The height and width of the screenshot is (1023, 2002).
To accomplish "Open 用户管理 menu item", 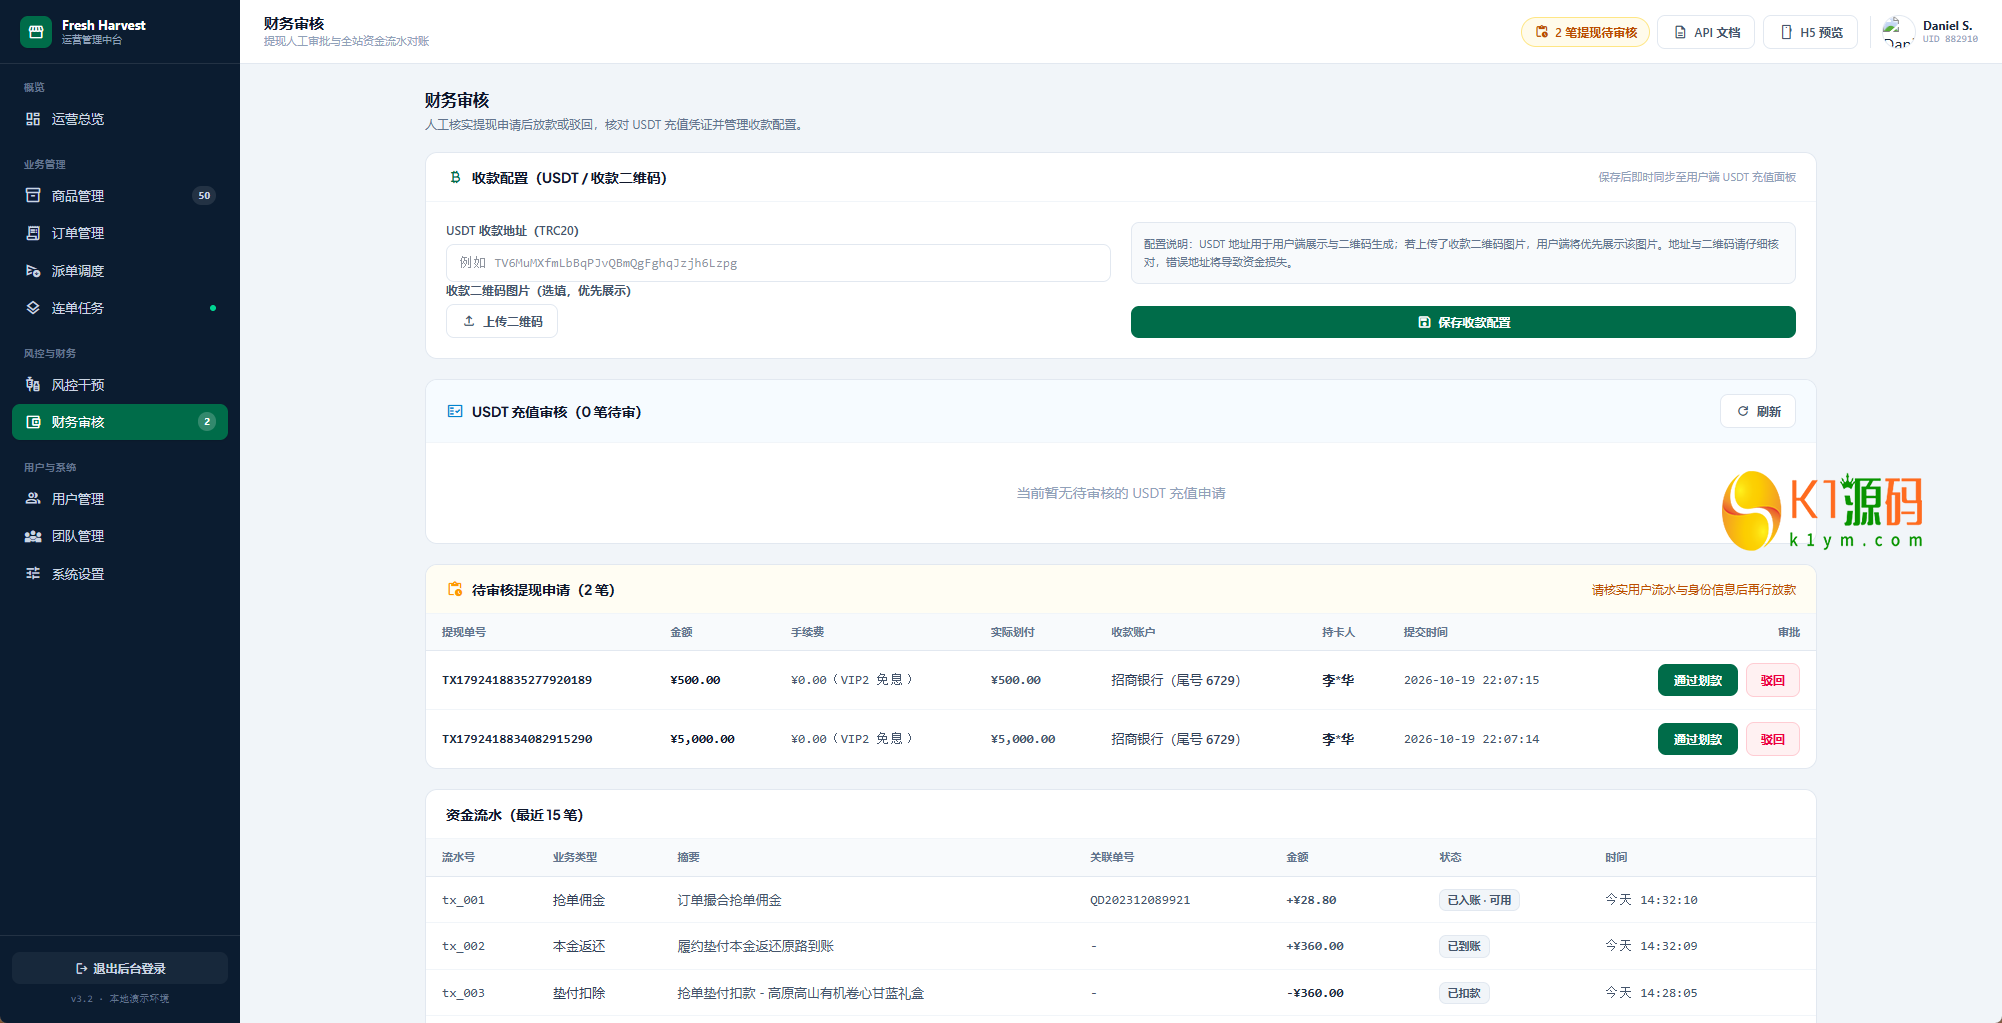I will click(x=120, y=499).
